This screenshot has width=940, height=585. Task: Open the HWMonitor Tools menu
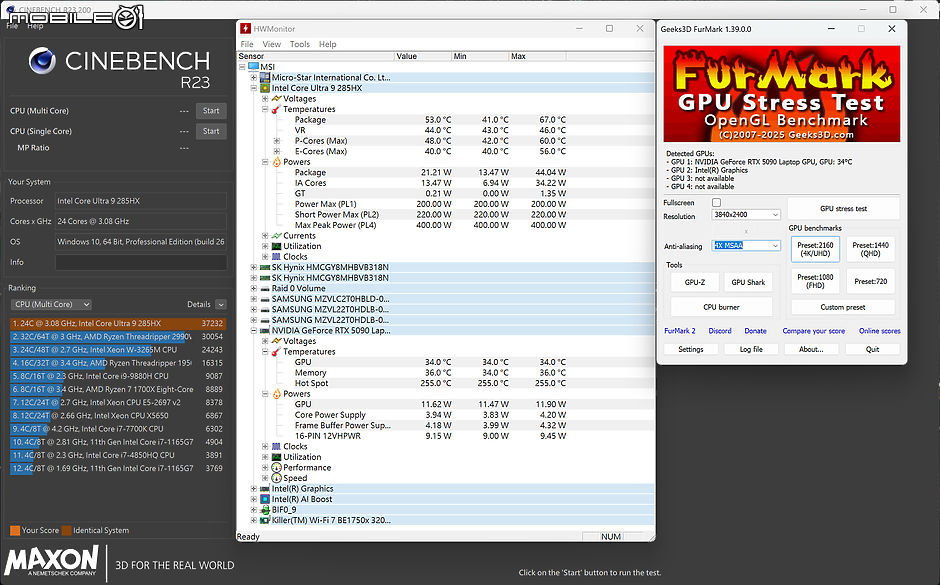300,44
